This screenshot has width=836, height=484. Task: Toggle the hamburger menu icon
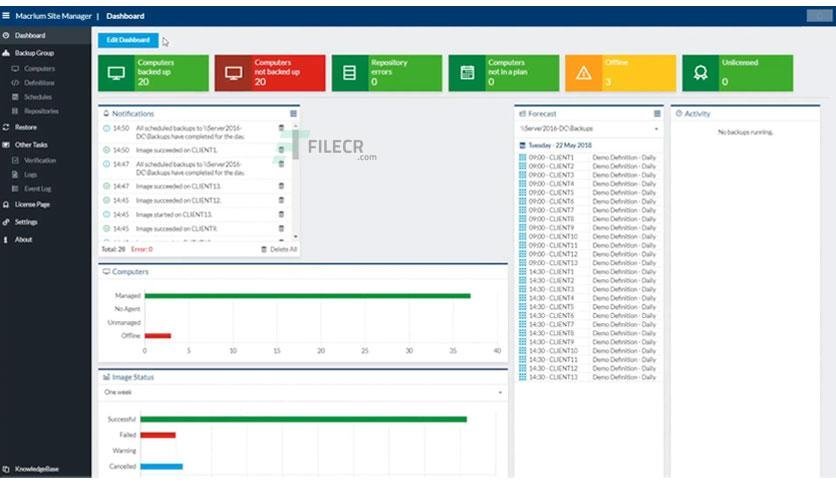(x=6, y=16)
